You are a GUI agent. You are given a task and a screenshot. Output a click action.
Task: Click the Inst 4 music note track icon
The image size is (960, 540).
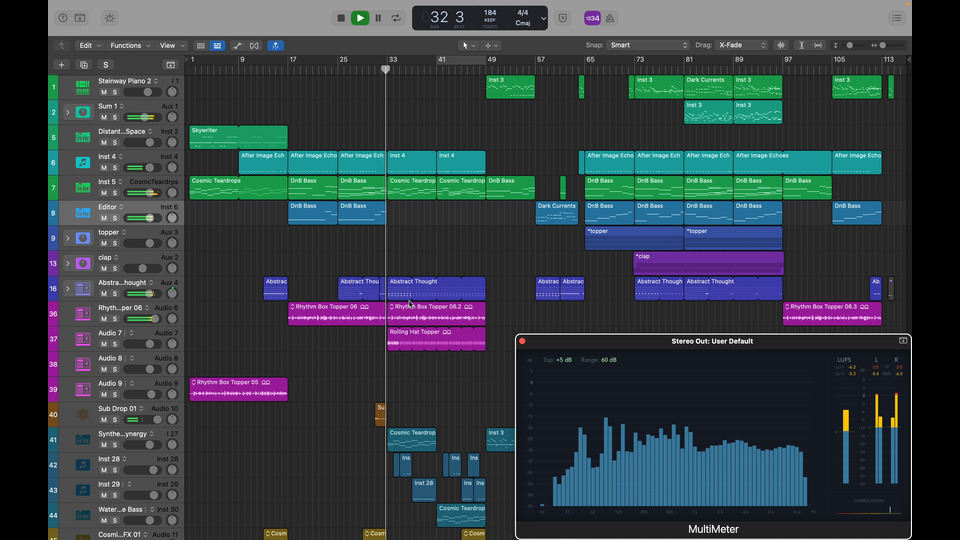[x=82, y=162]
